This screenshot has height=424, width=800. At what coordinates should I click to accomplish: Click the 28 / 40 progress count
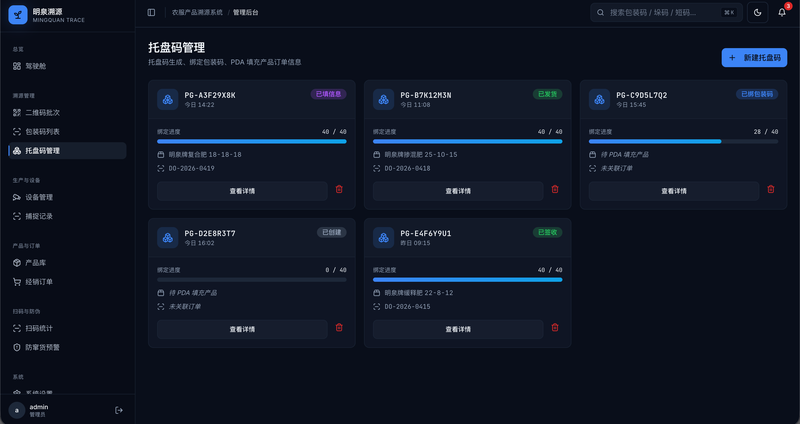[x=766, y=132]
